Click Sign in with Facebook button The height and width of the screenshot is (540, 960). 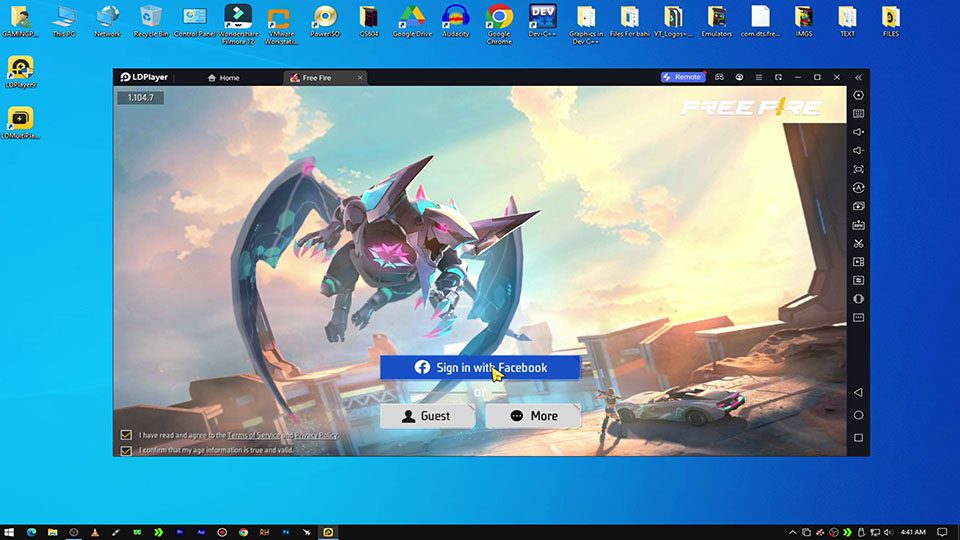pos(480,367)
